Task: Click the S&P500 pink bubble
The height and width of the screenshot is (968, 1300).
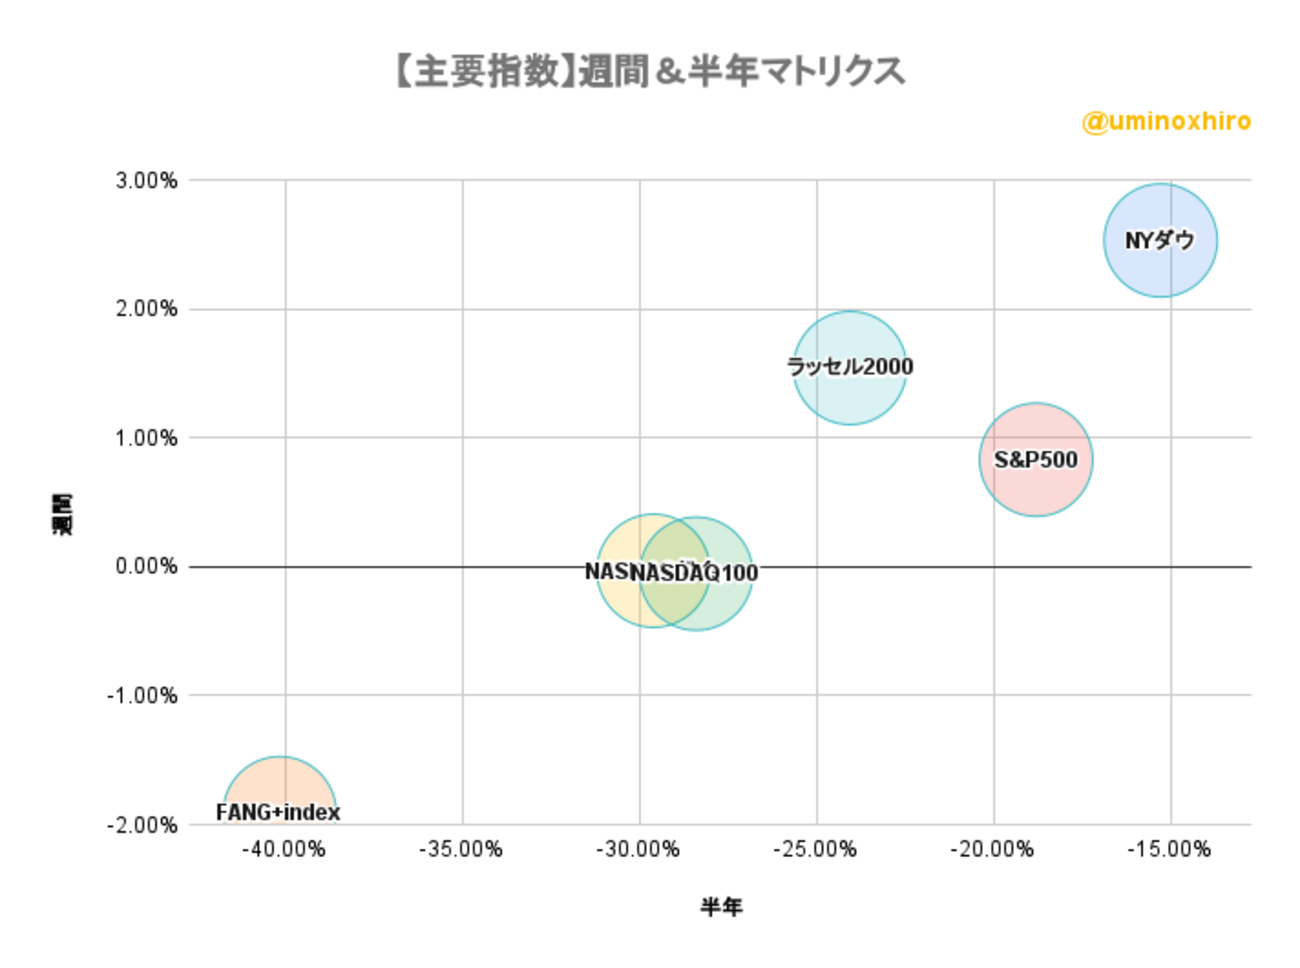Action: (x=1036, y=460)
